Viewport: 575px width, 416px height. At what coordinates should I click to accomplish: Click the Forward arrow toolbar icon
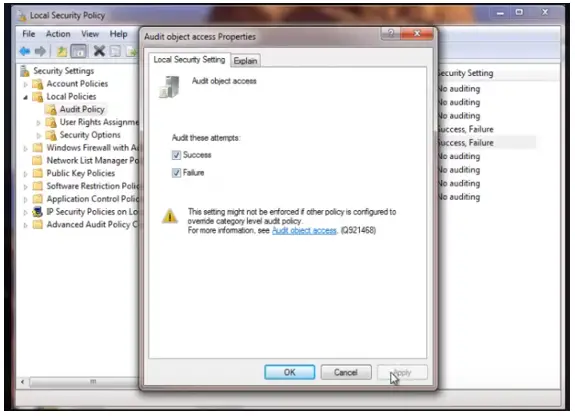pyautogui.click(x=40, y=51)
